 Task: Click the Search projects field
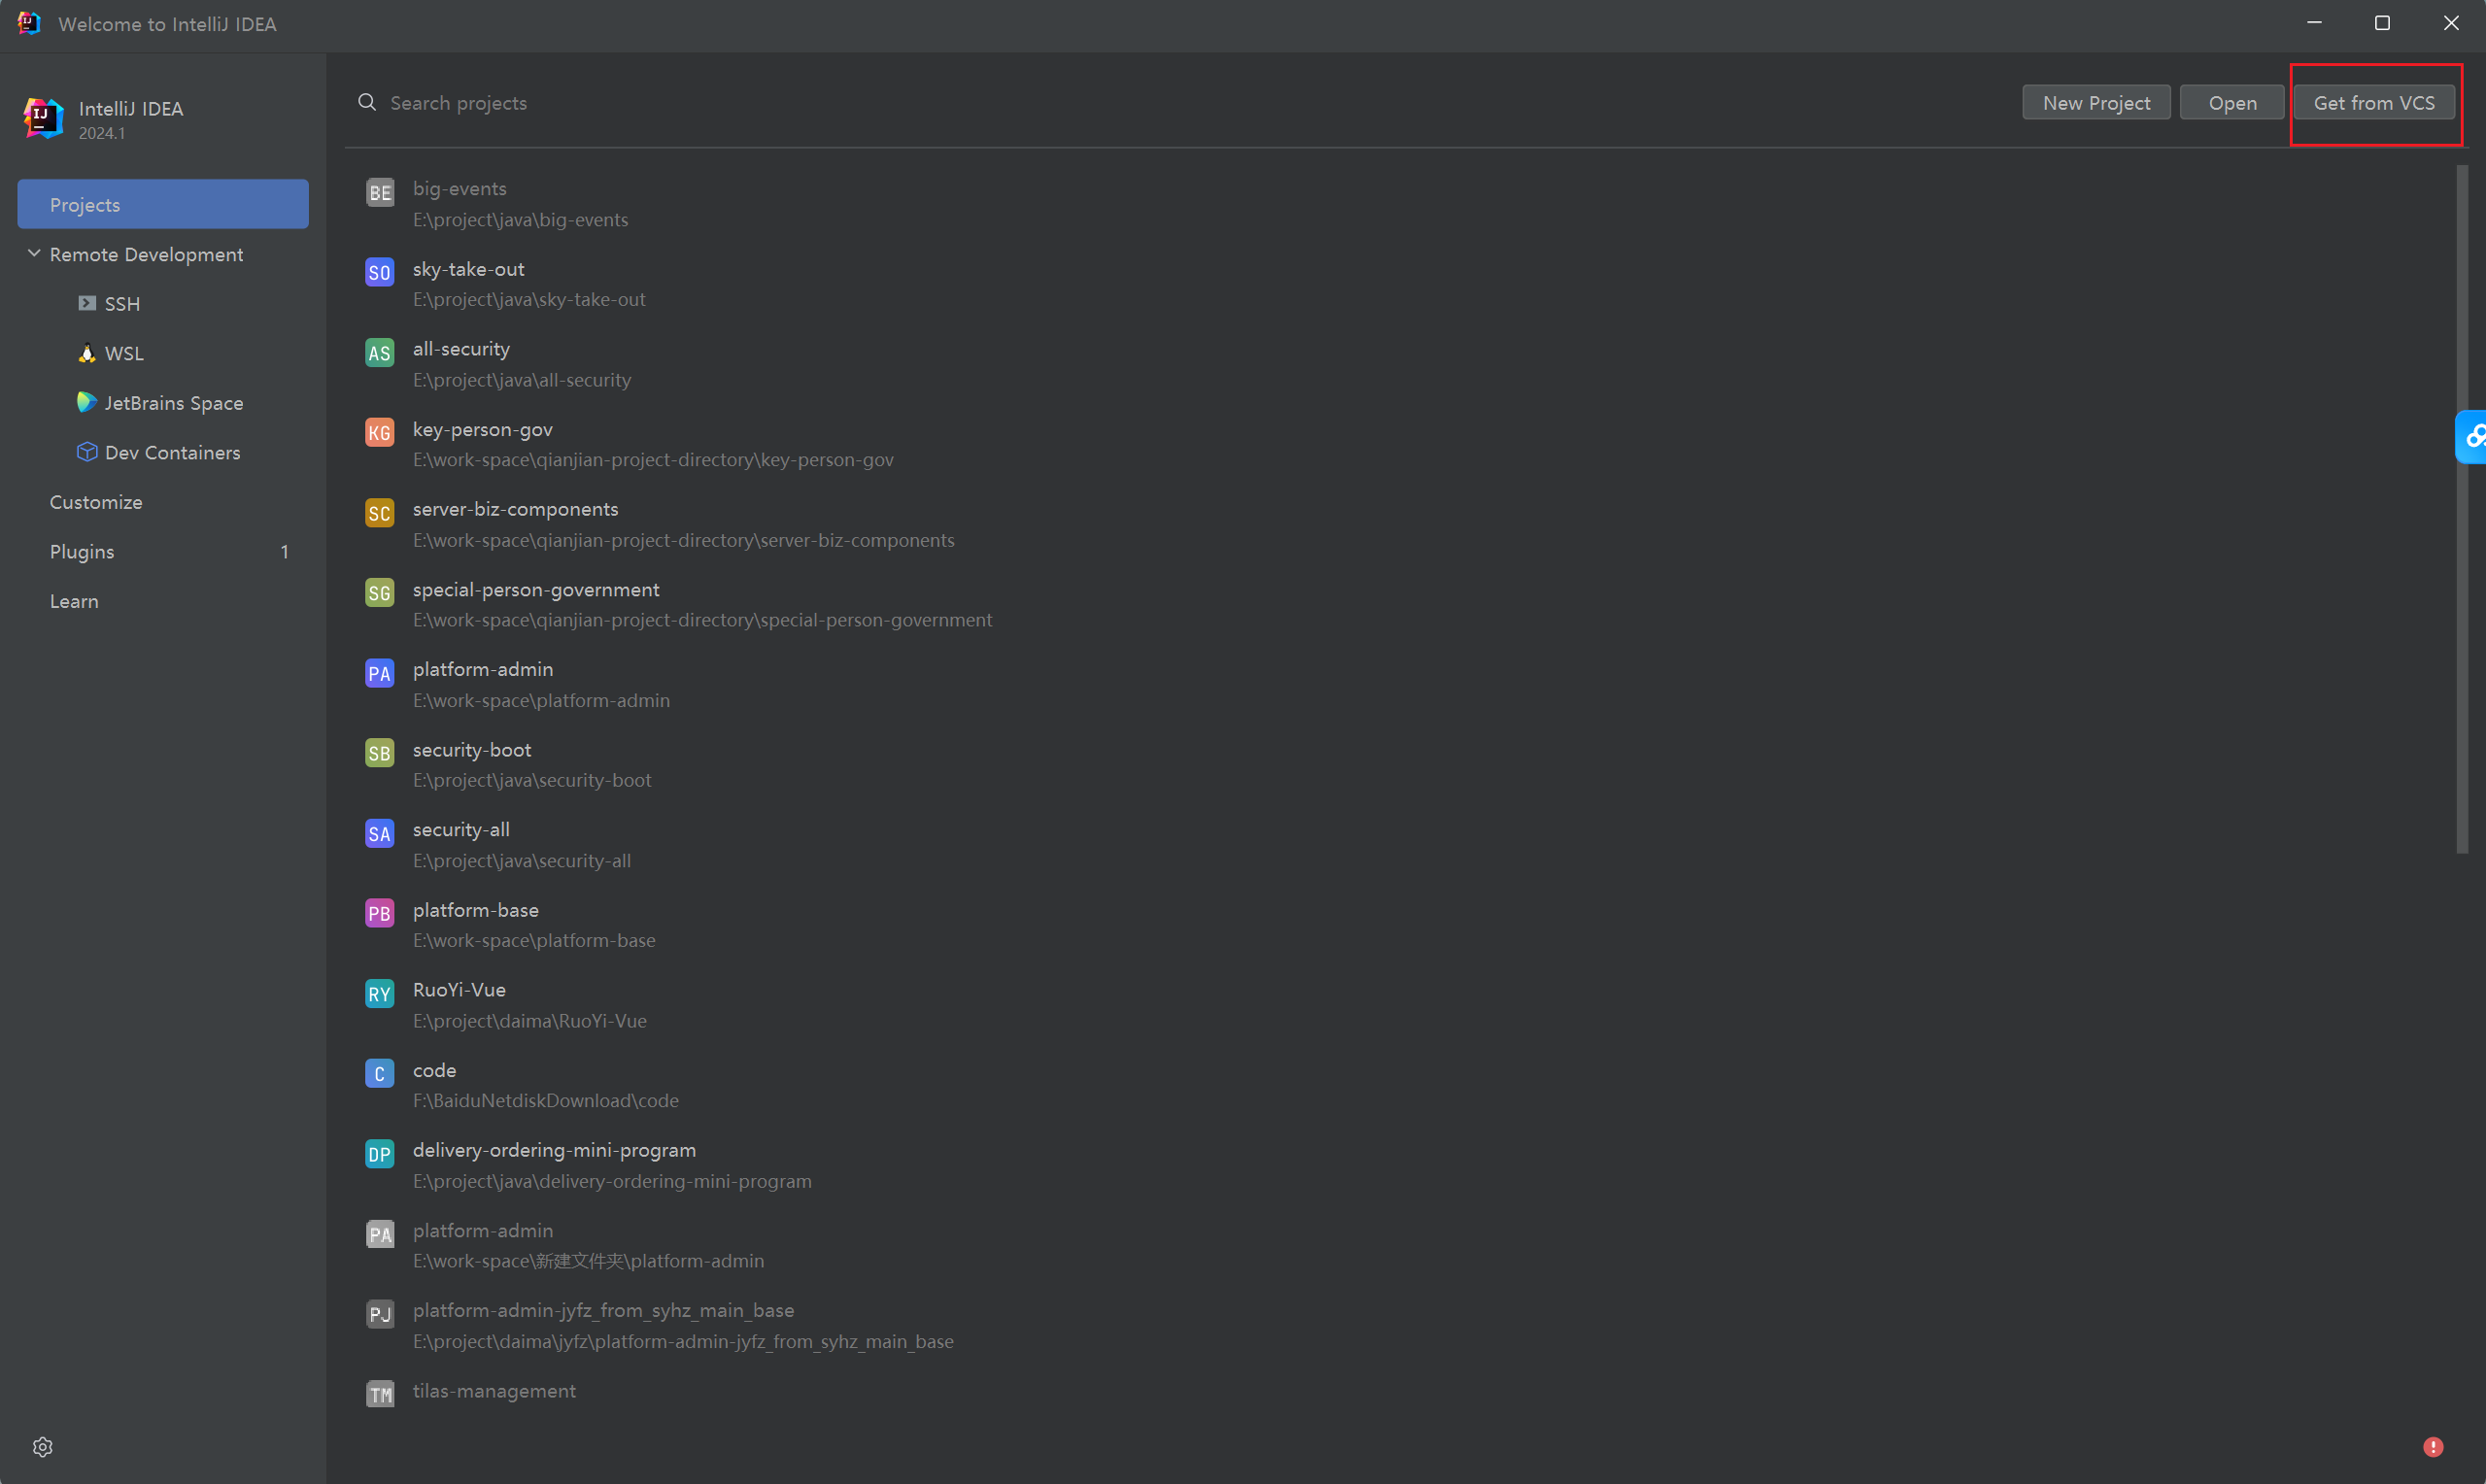(1180, 103)
